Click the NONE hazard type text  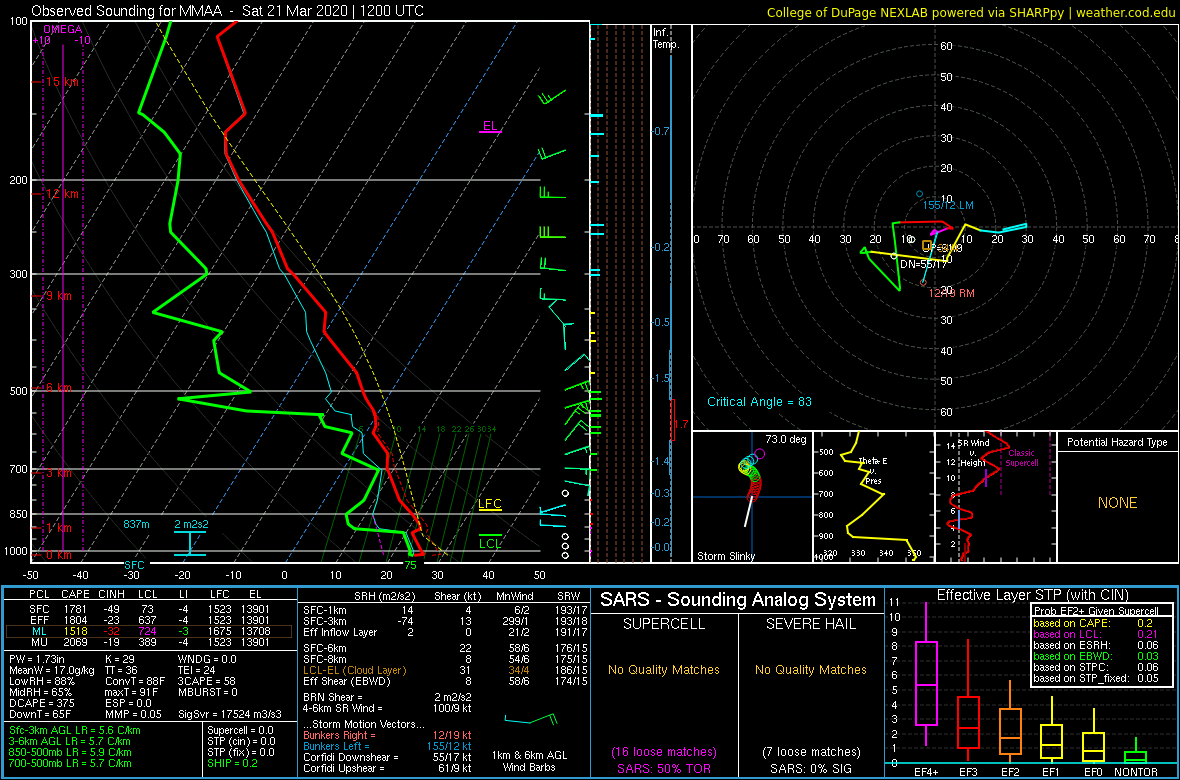click(1117, 503)
